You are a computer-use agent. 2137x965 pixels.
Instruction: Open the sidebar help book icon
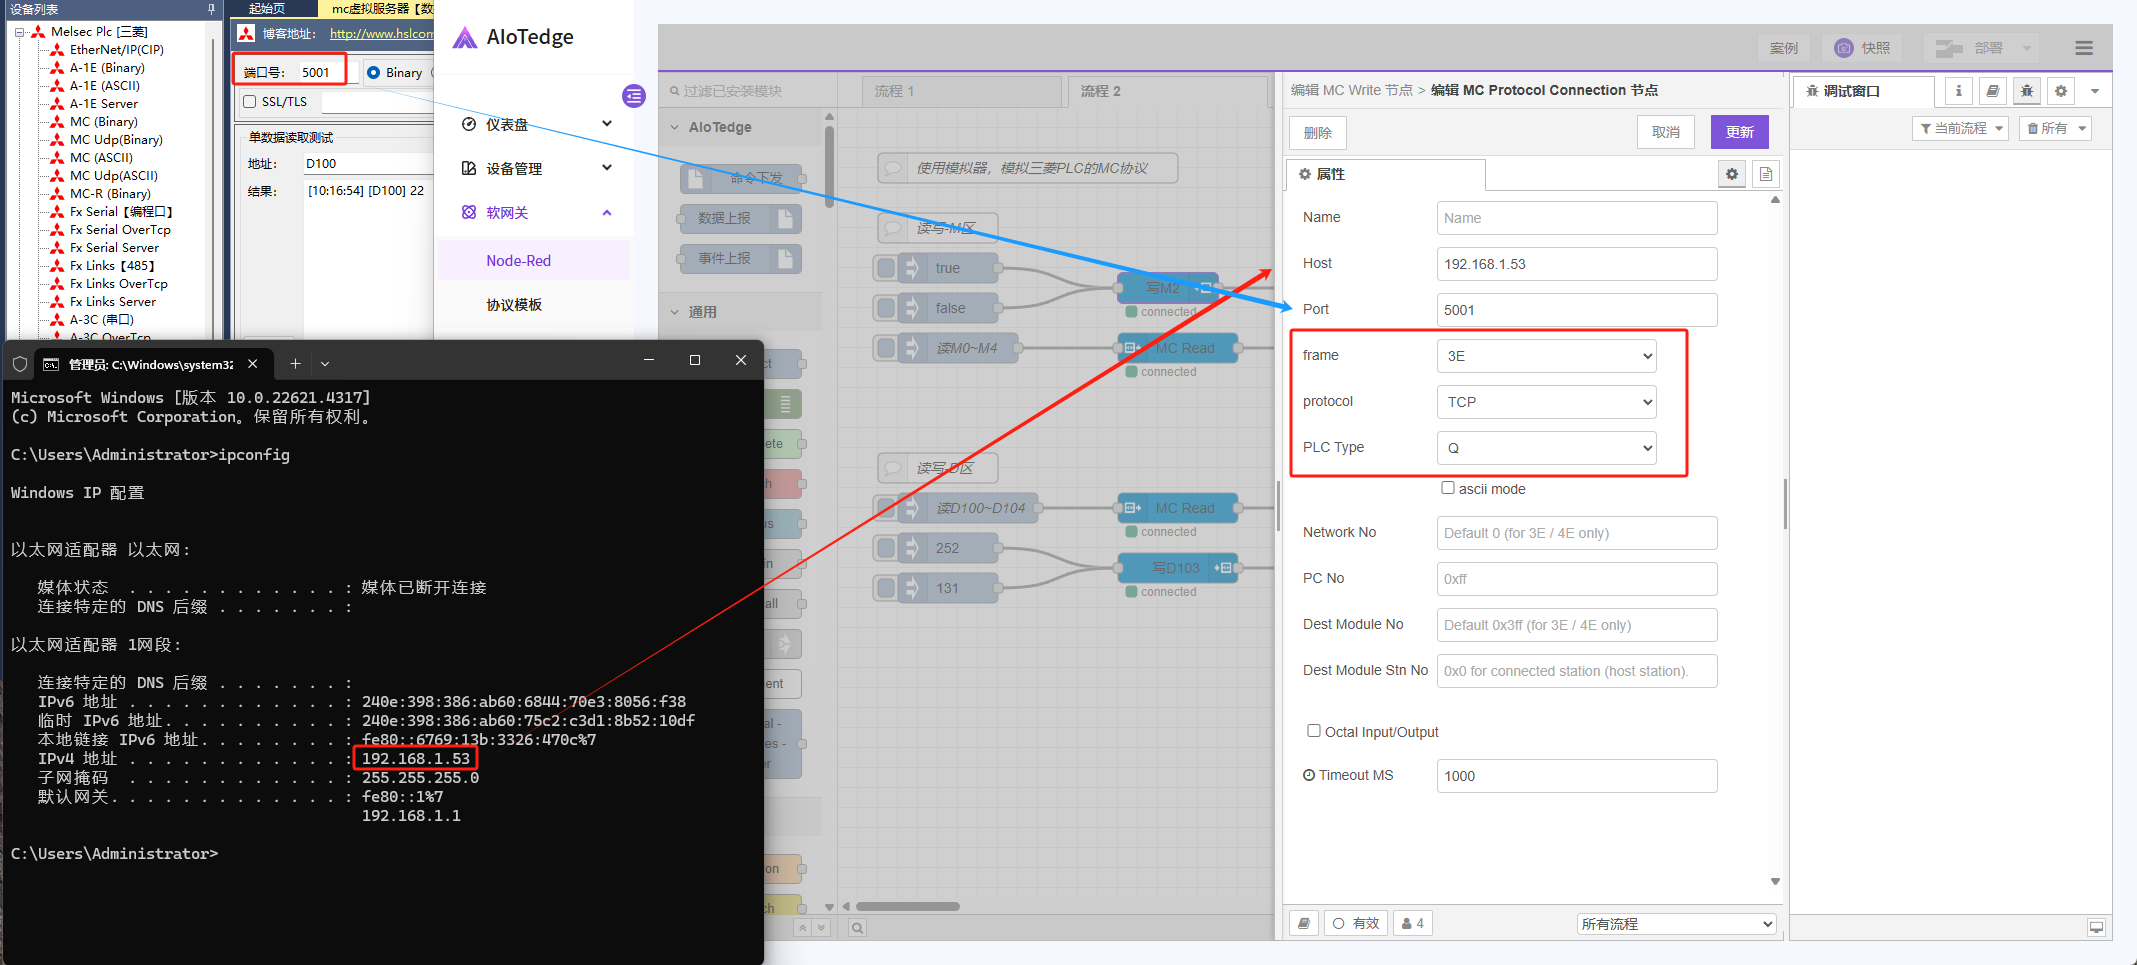(x=1992, y=91)
